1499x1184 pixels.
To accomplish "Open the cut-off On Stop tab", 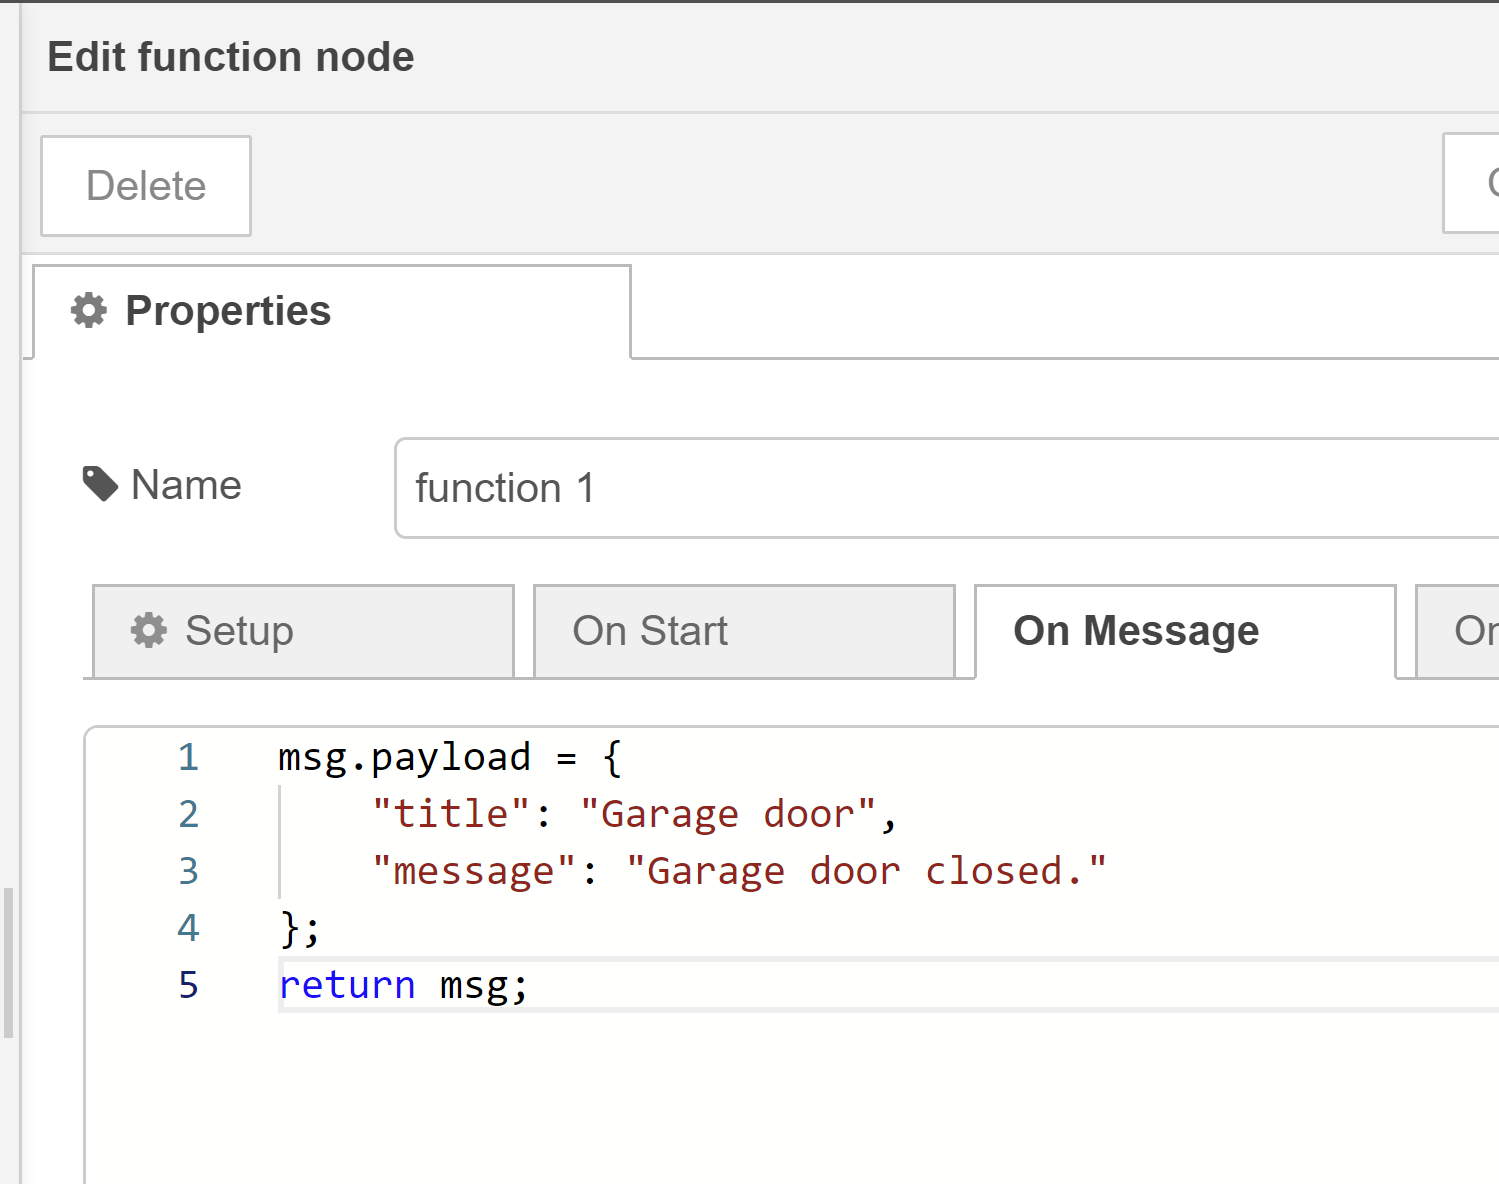I will (x=1458, y=631).
